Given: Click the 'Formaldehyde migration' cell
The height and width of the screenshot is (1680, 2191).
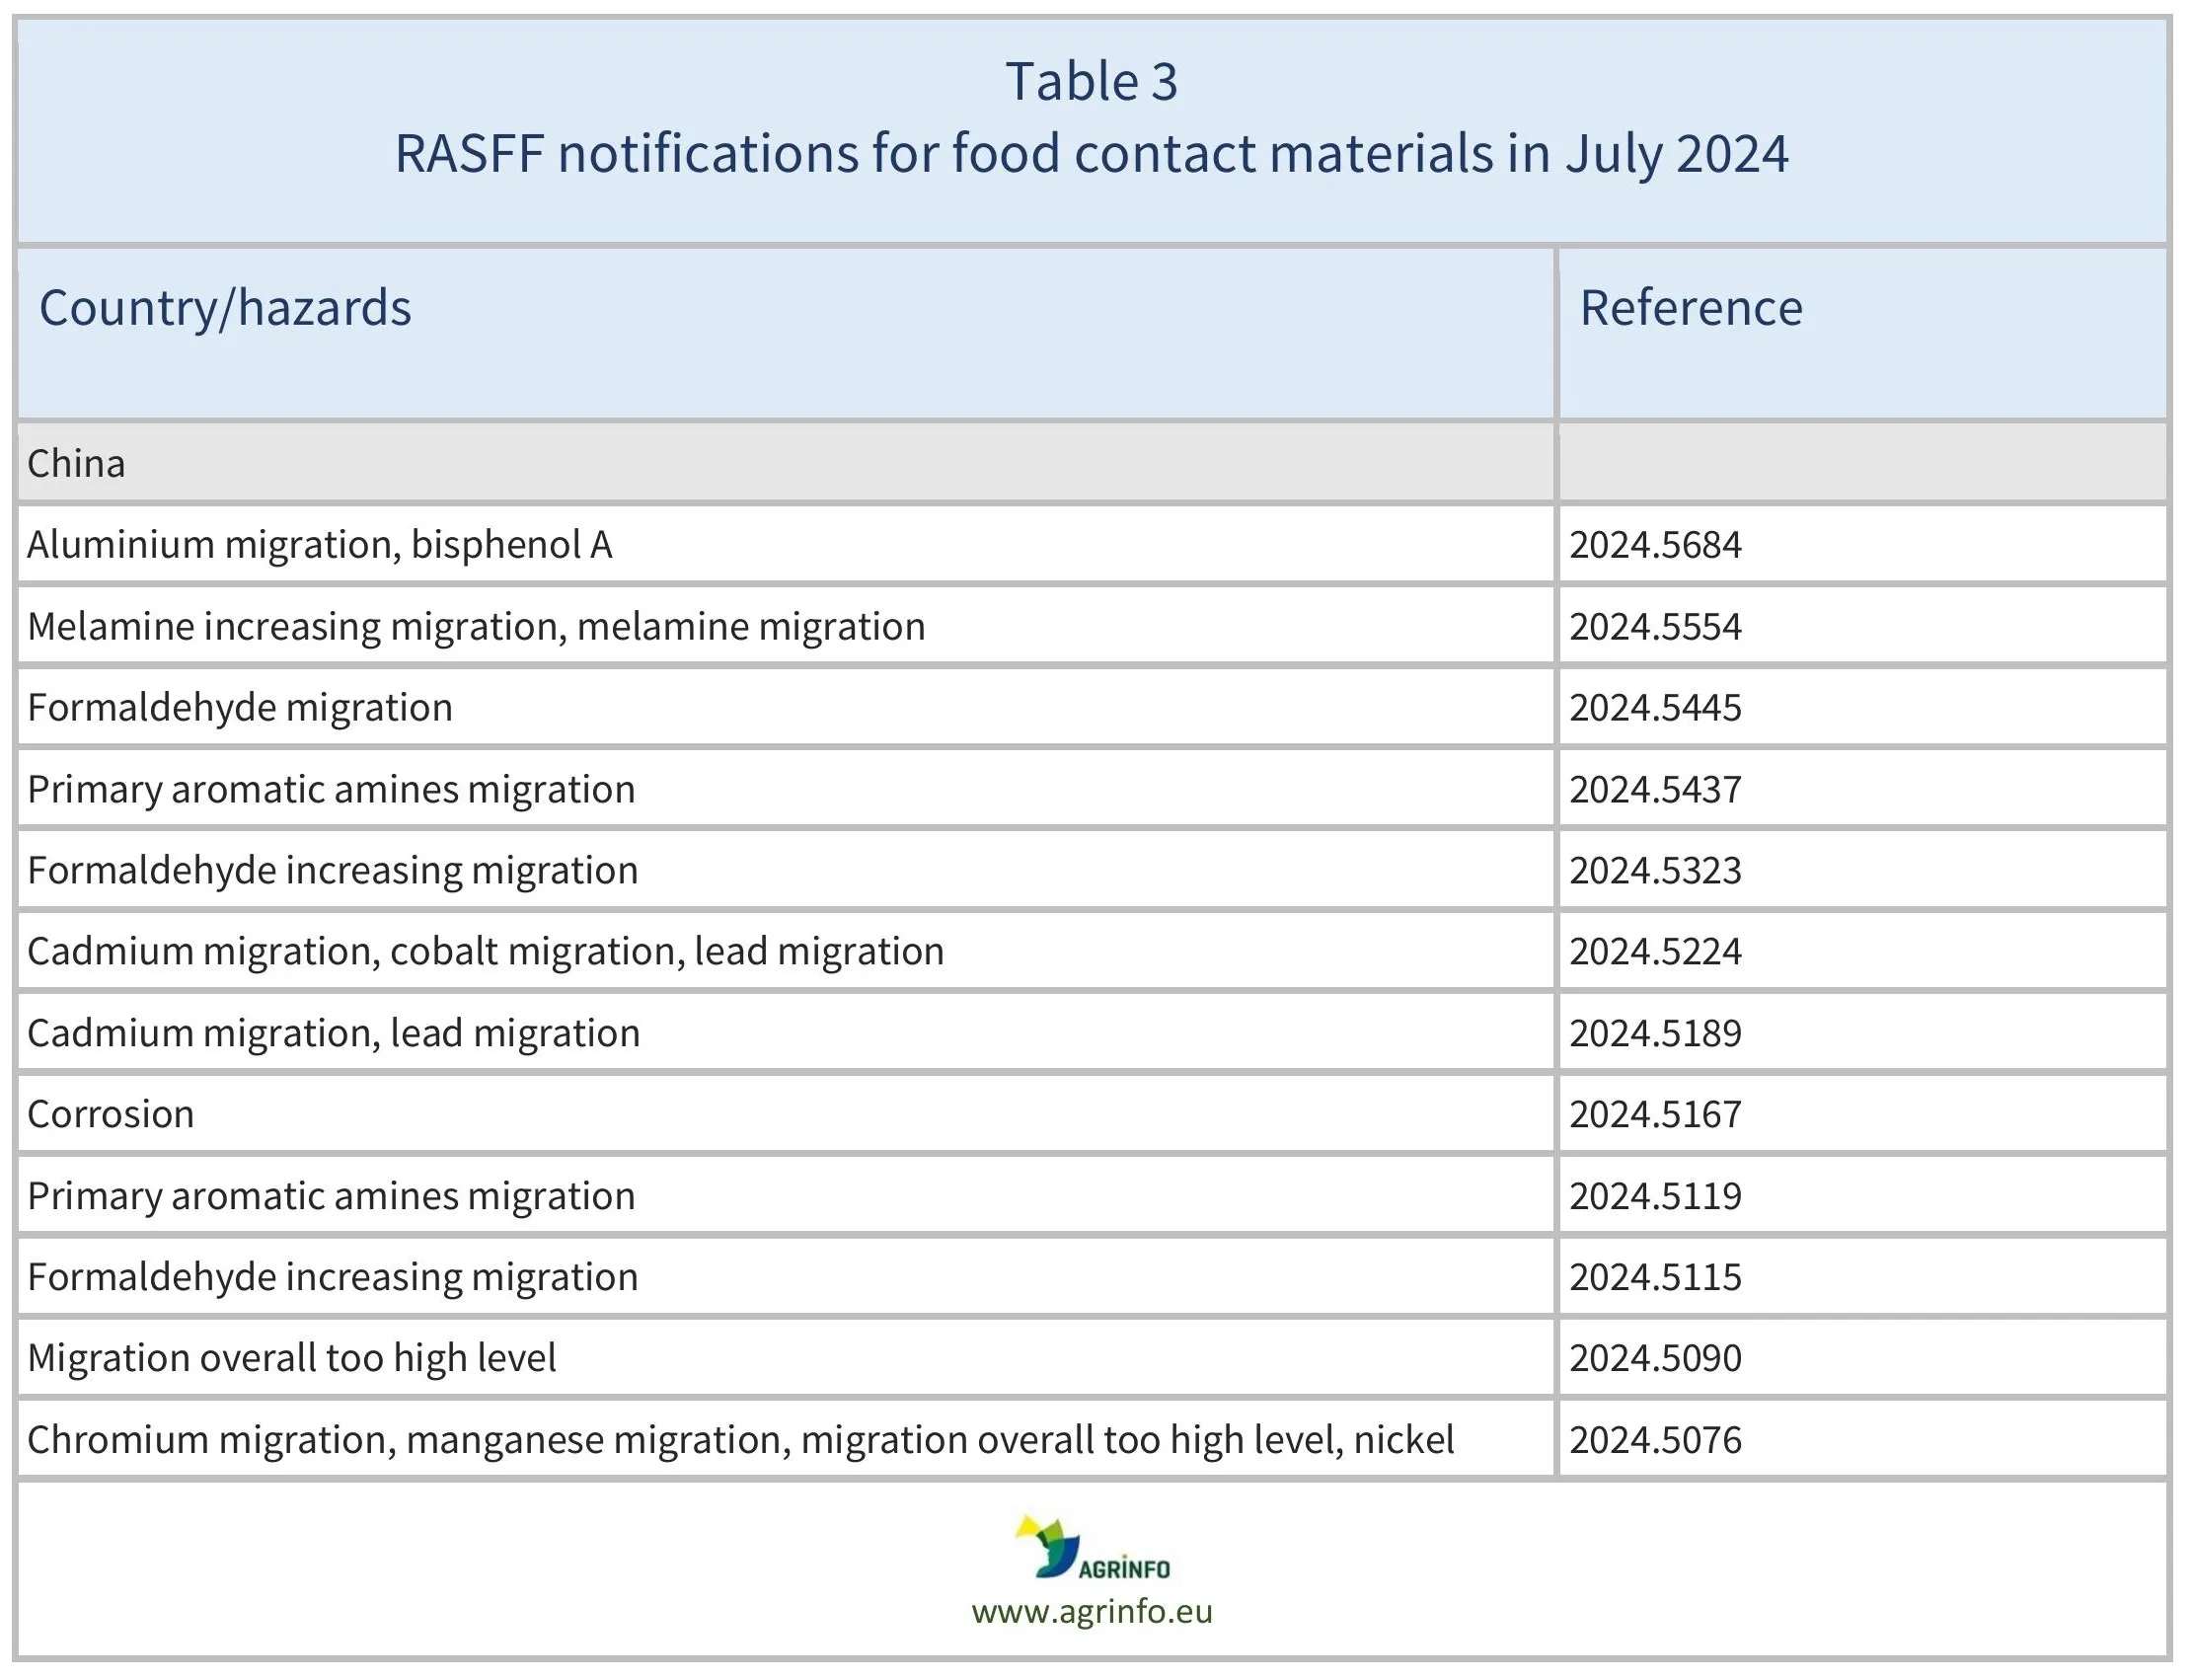Looking at the screenshot, I should coord(786,707).
